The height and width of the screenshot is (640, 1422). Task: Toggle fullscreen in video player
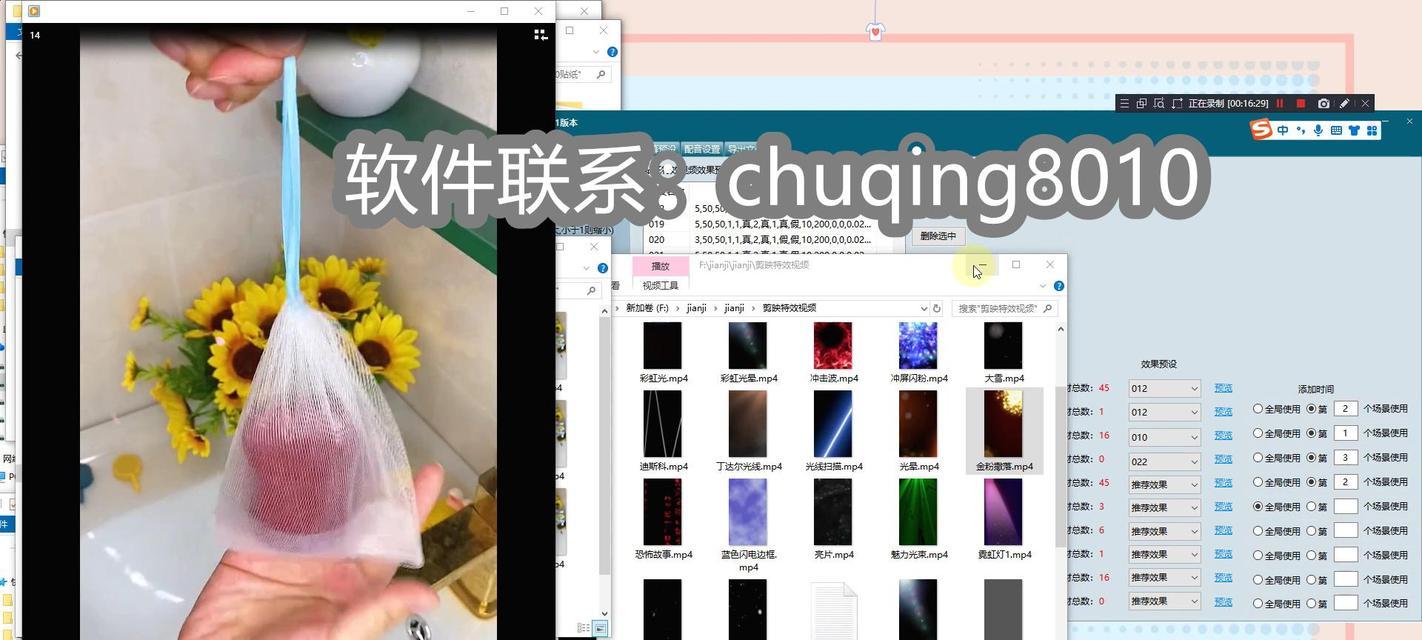(540, 35)
